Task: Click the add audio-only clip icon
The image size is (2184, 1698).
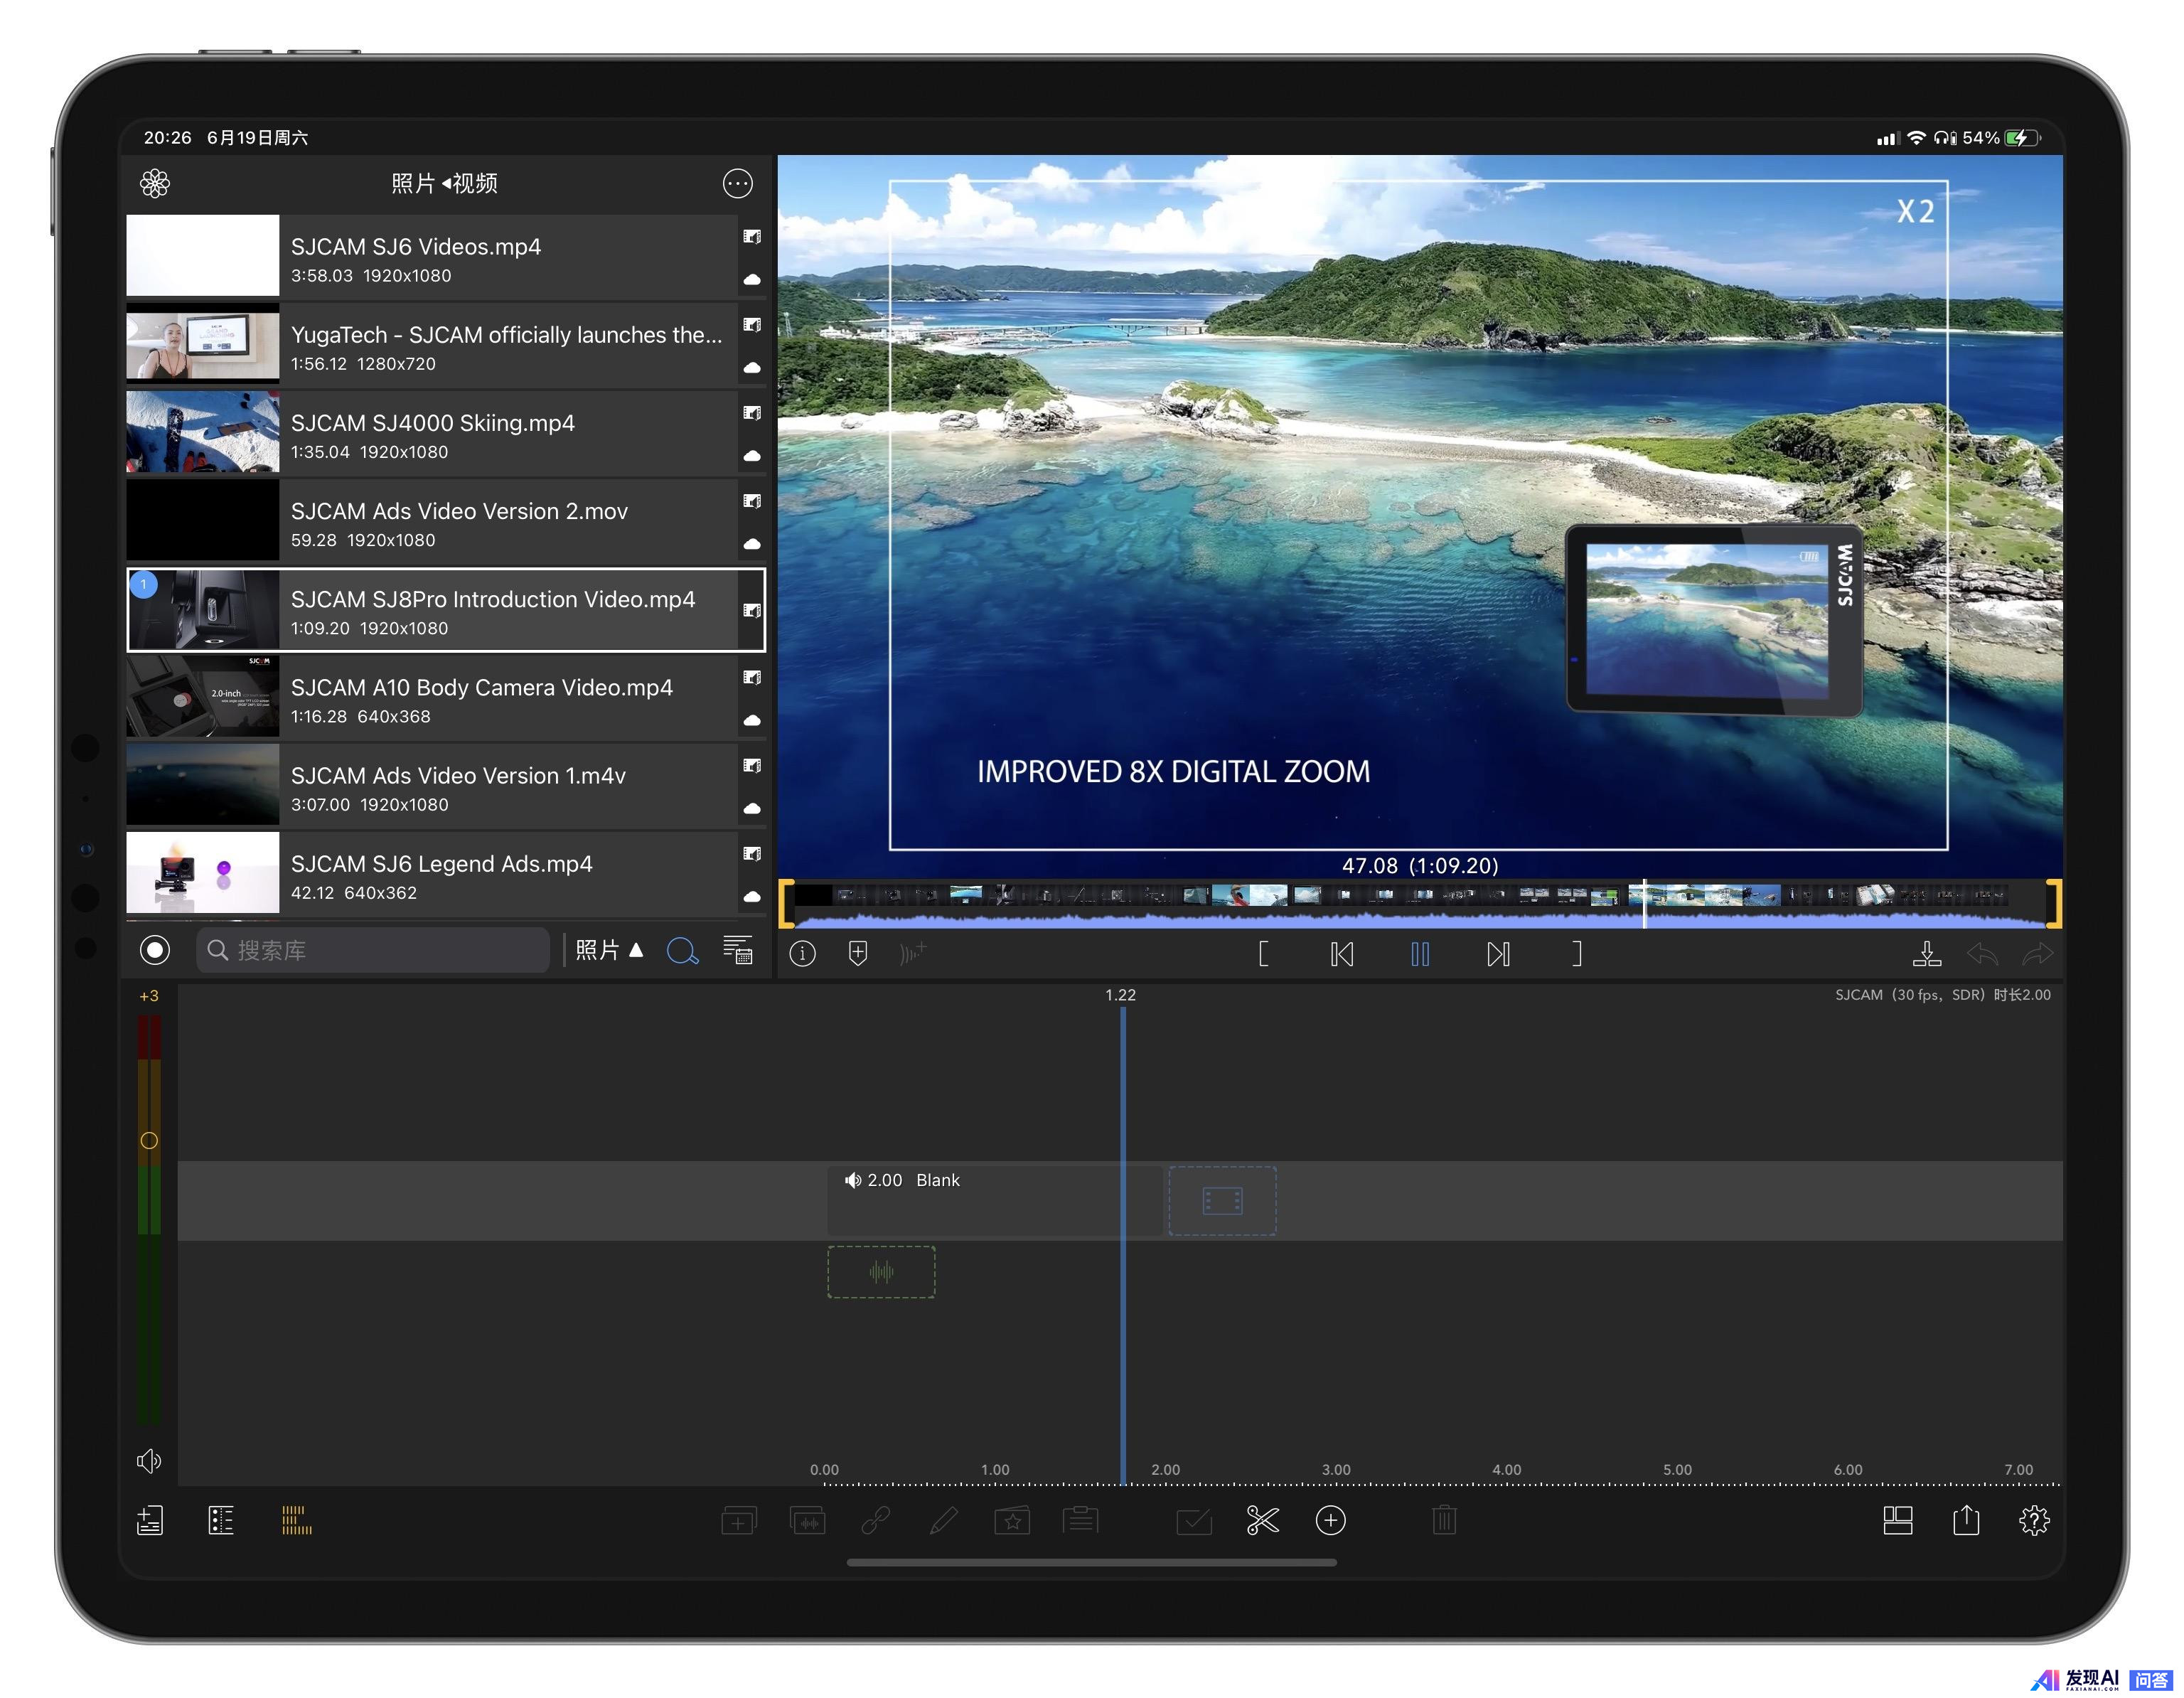Action: (807, 1521)
